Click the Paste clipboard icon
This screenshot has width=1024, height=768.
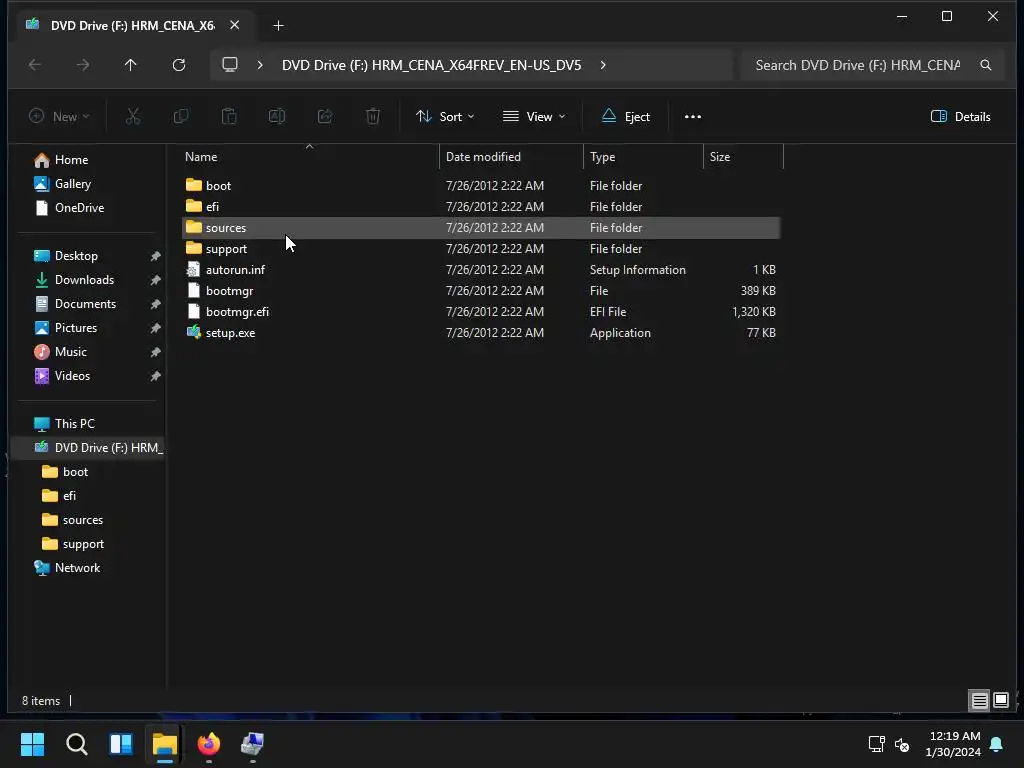coord(229,116)
